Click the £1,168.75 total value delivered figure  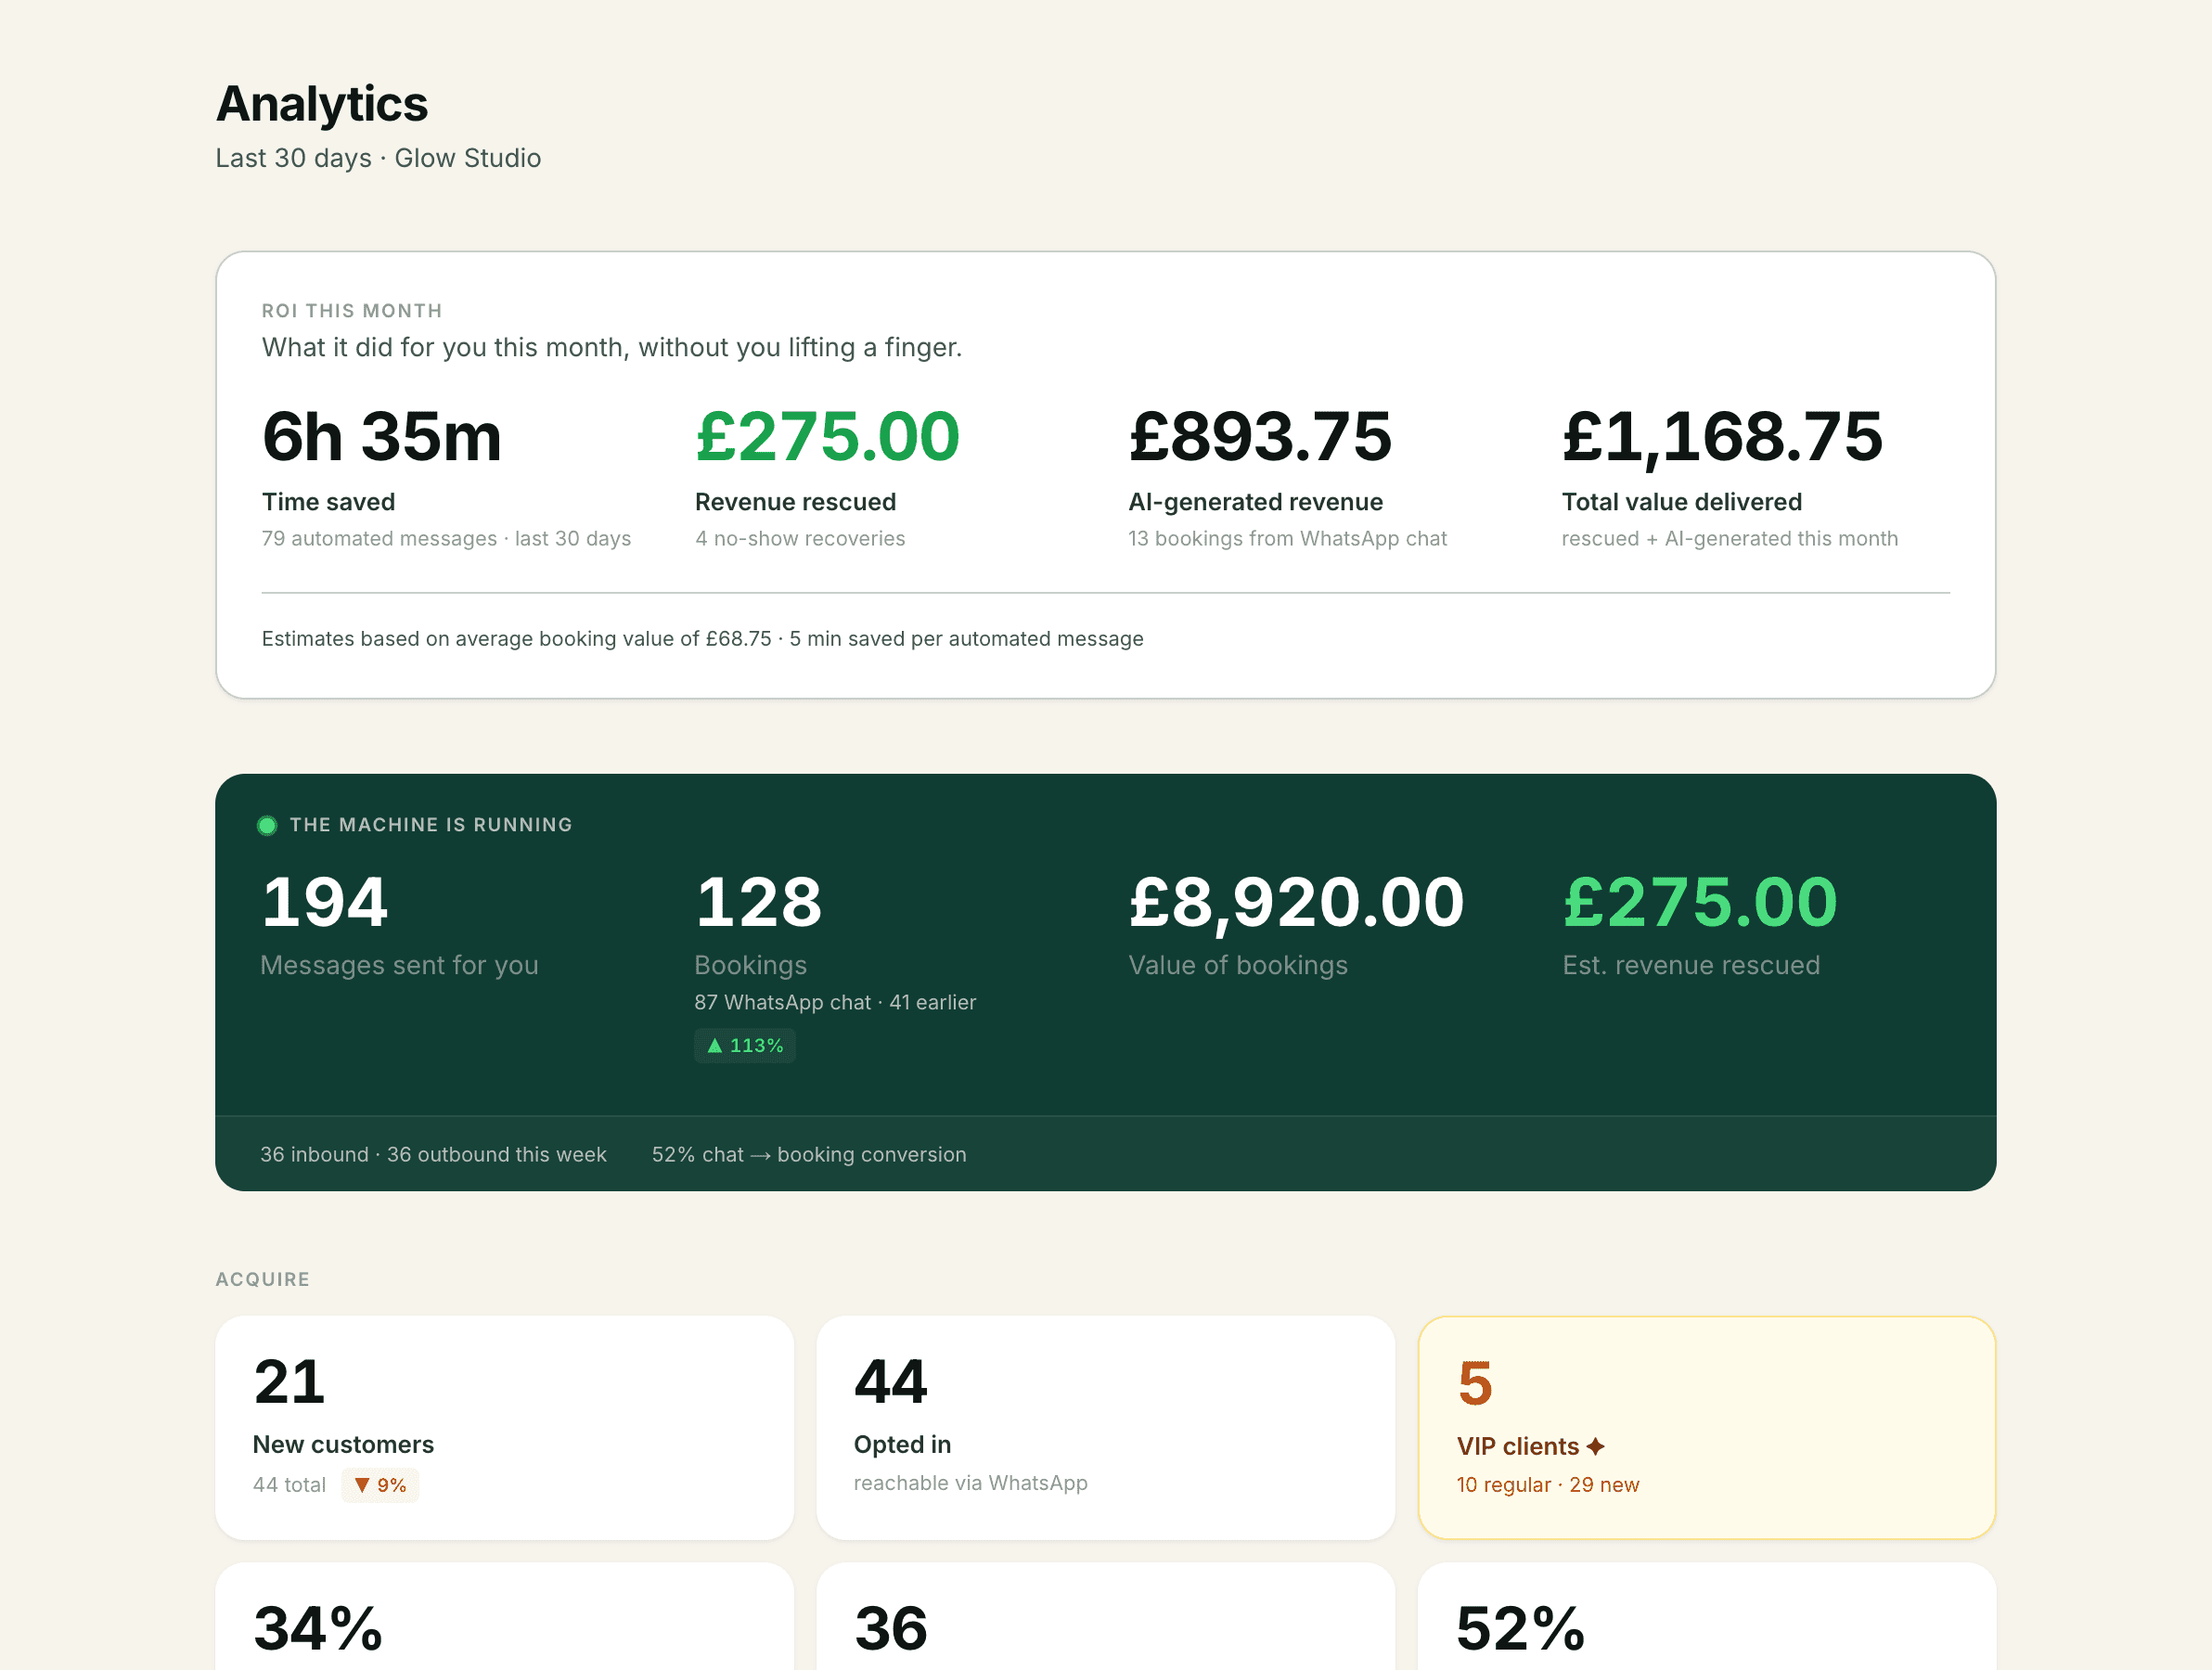[x=1722, y=437]
